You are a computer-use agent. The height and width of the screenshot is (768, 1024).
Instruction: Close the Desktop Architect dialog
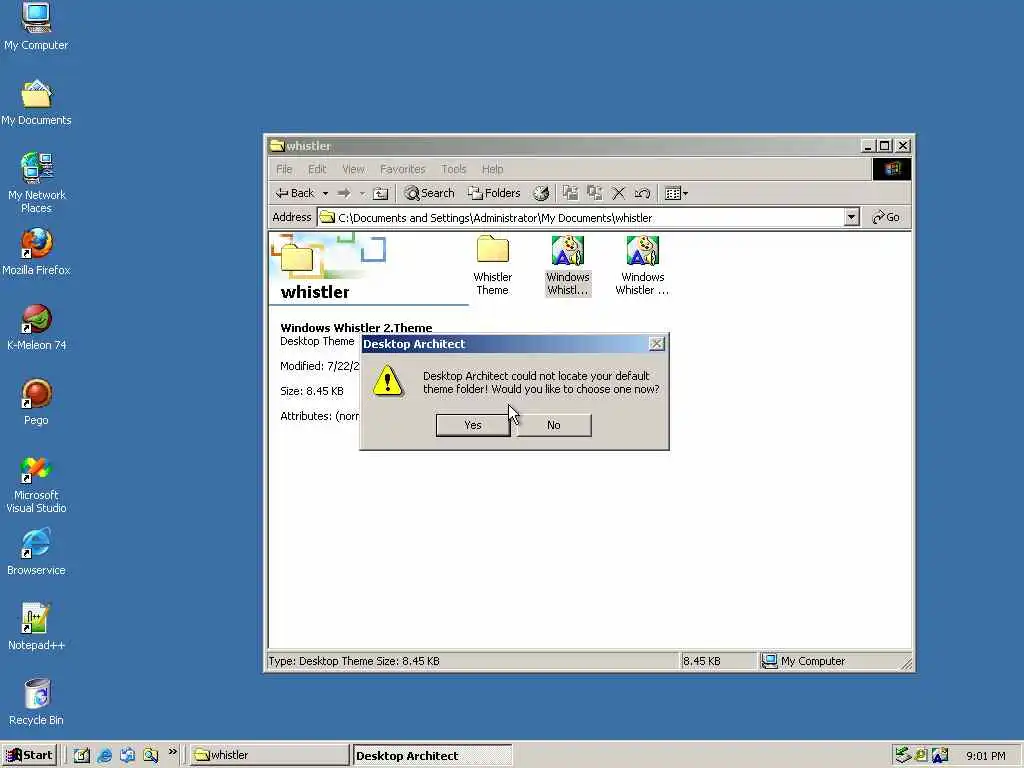point(656,344)
